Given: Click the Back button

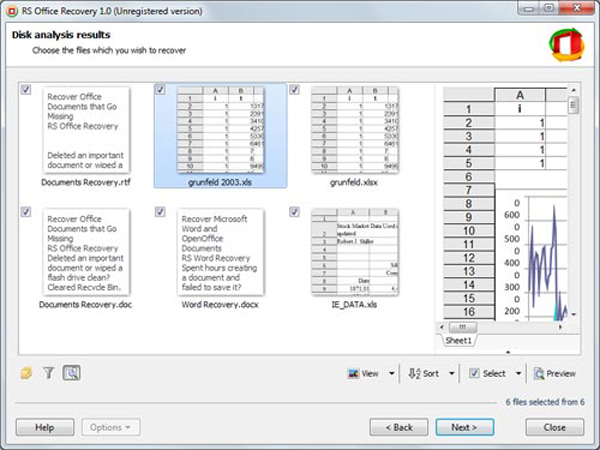Looking at the screenshot, I should pos(399,427).
